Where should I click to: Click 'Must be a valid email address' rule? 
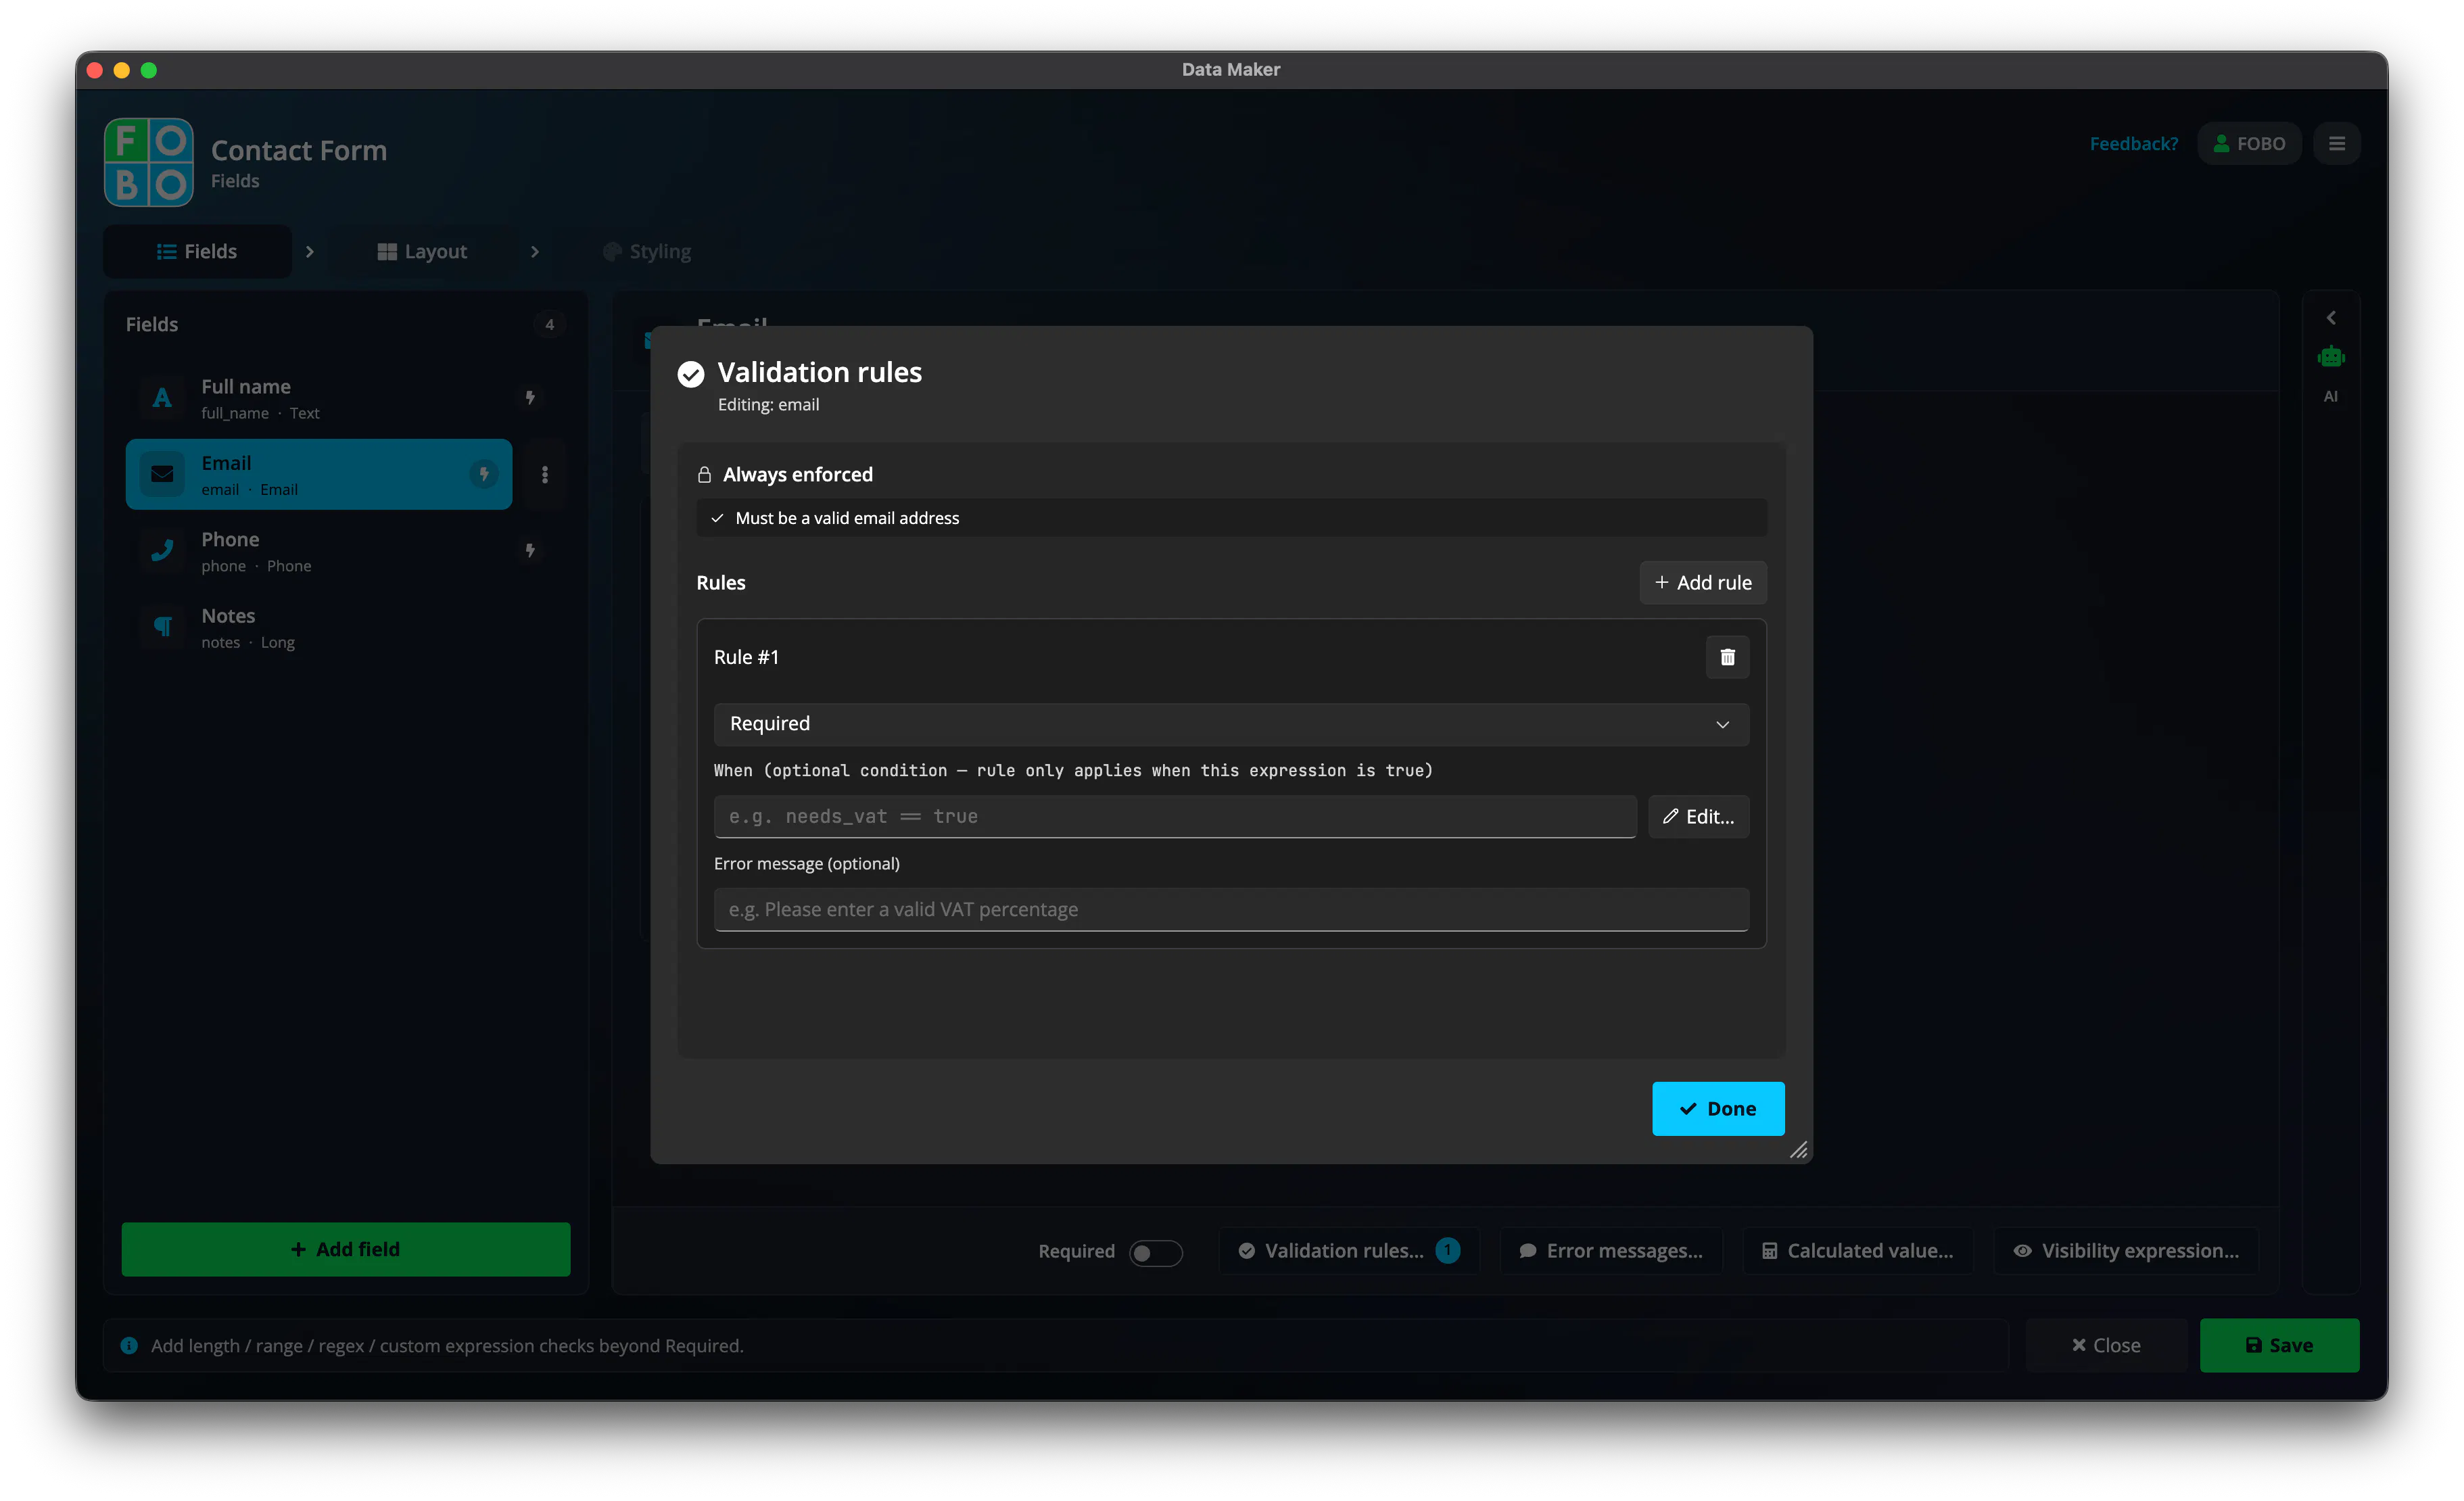click(x=1231, y=518)
